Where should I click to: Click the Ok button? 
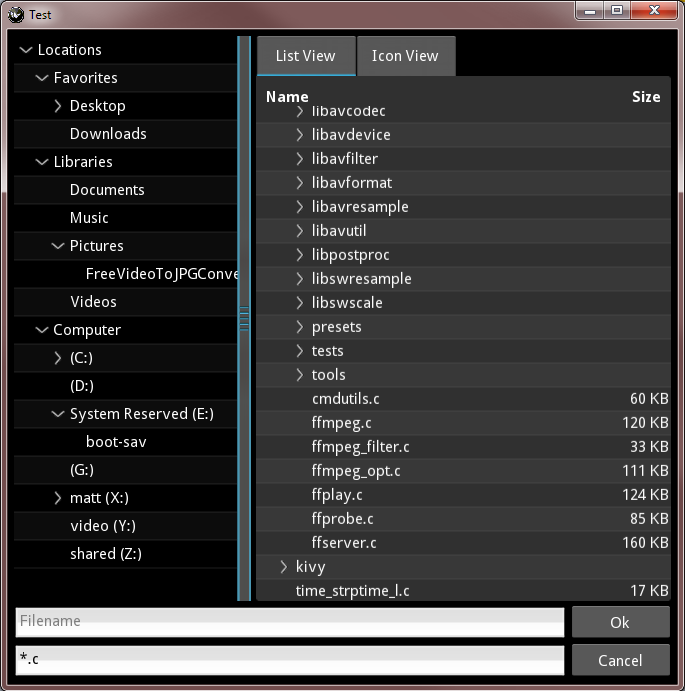click(620, 622)
